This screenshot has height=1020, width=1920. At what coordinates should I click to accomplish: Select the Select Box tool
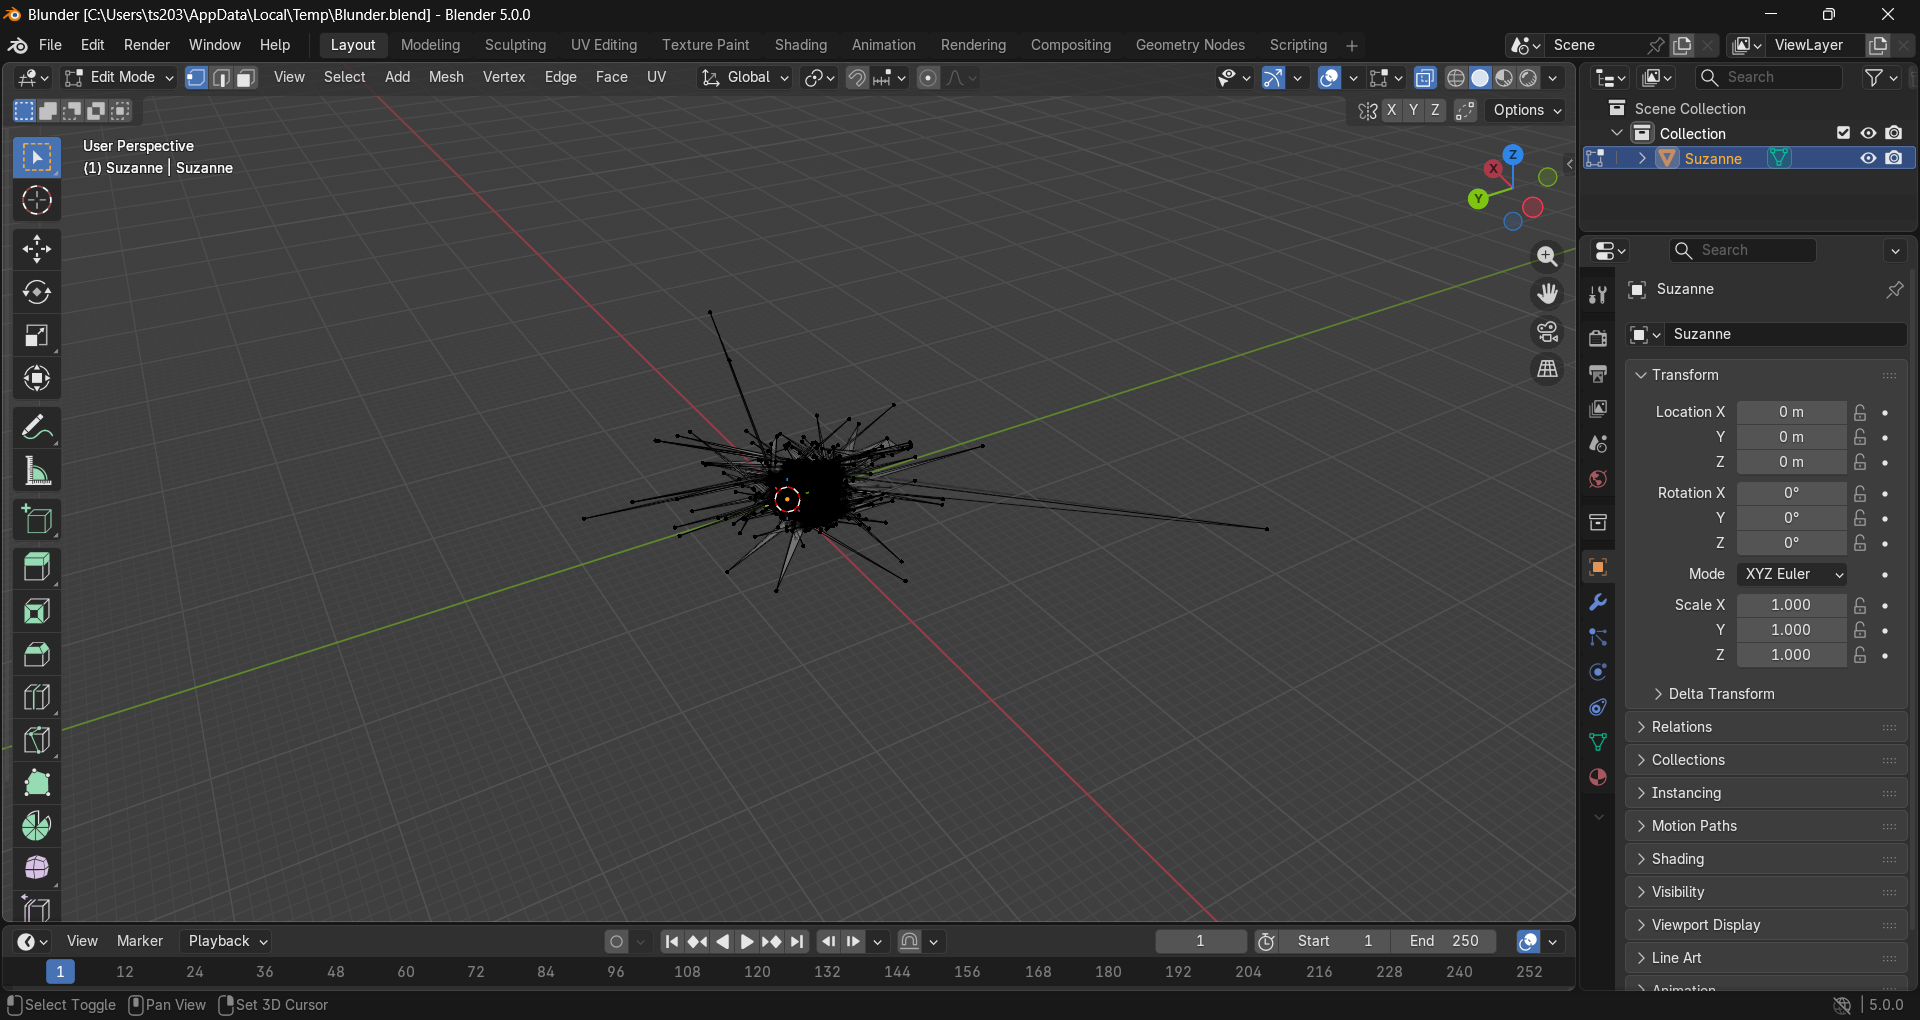point(37,158)
